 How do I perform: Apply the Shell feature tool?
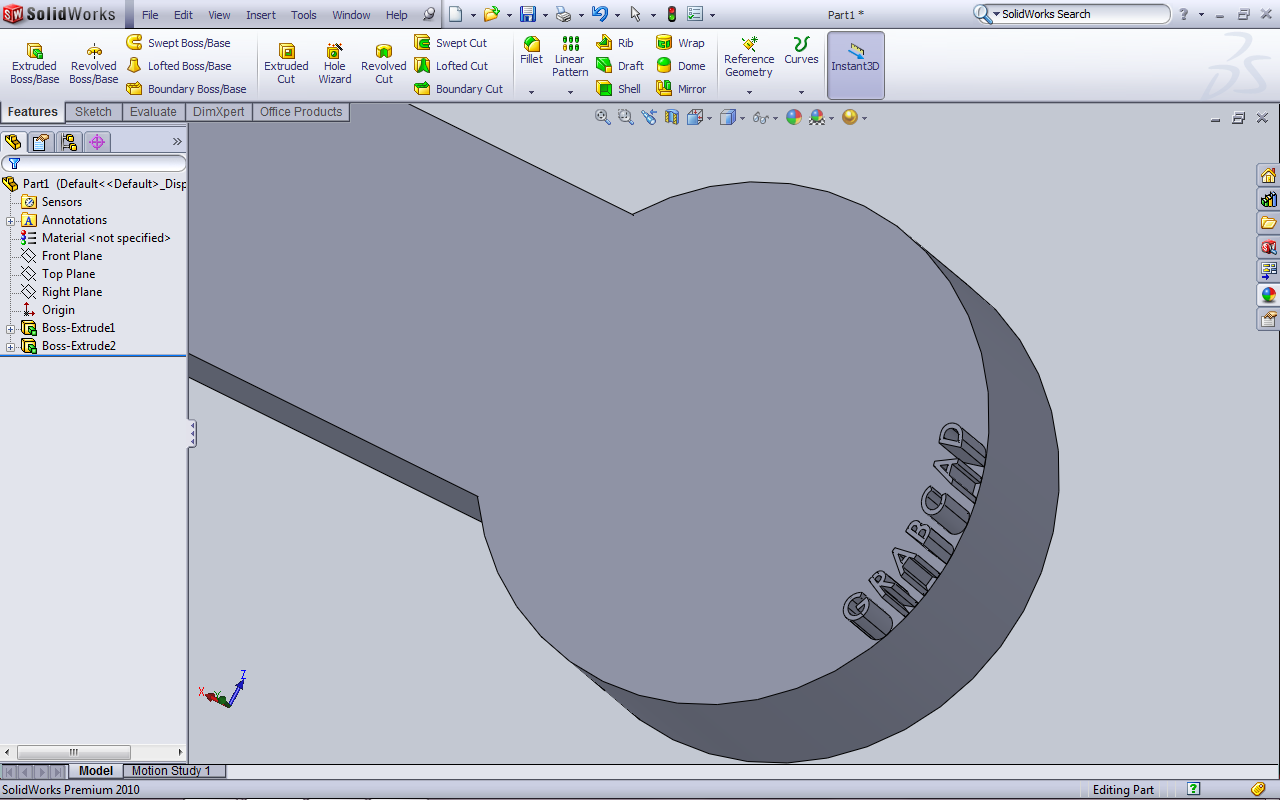[618, 89]
